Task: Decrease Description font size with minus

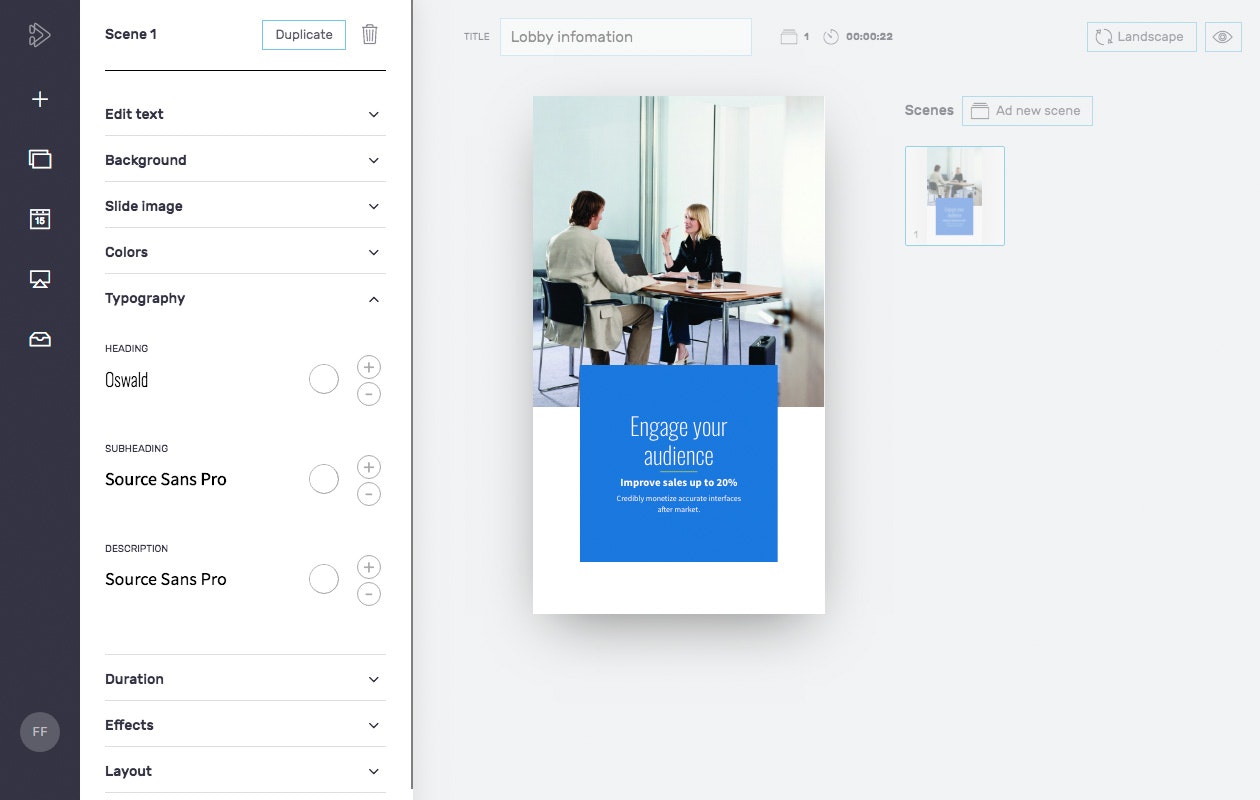Action: 369,595
